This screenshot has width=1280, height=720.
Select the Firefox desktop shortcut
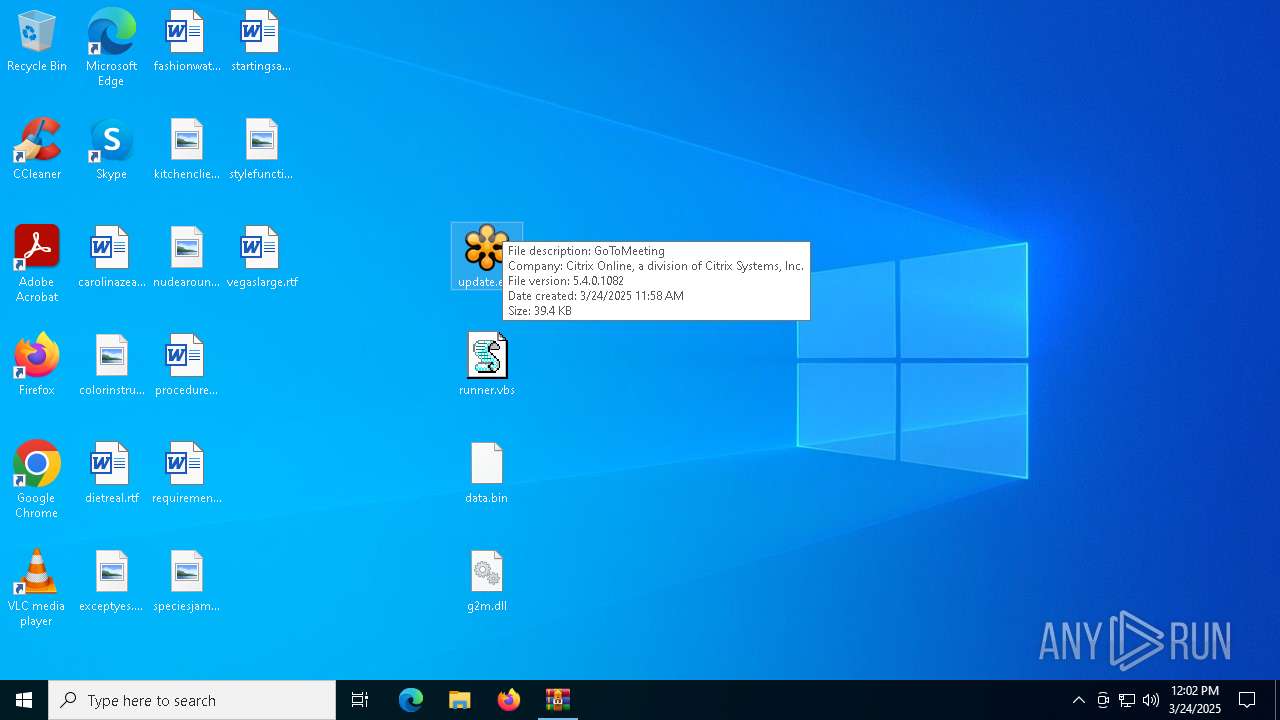[x=37, y=366]
